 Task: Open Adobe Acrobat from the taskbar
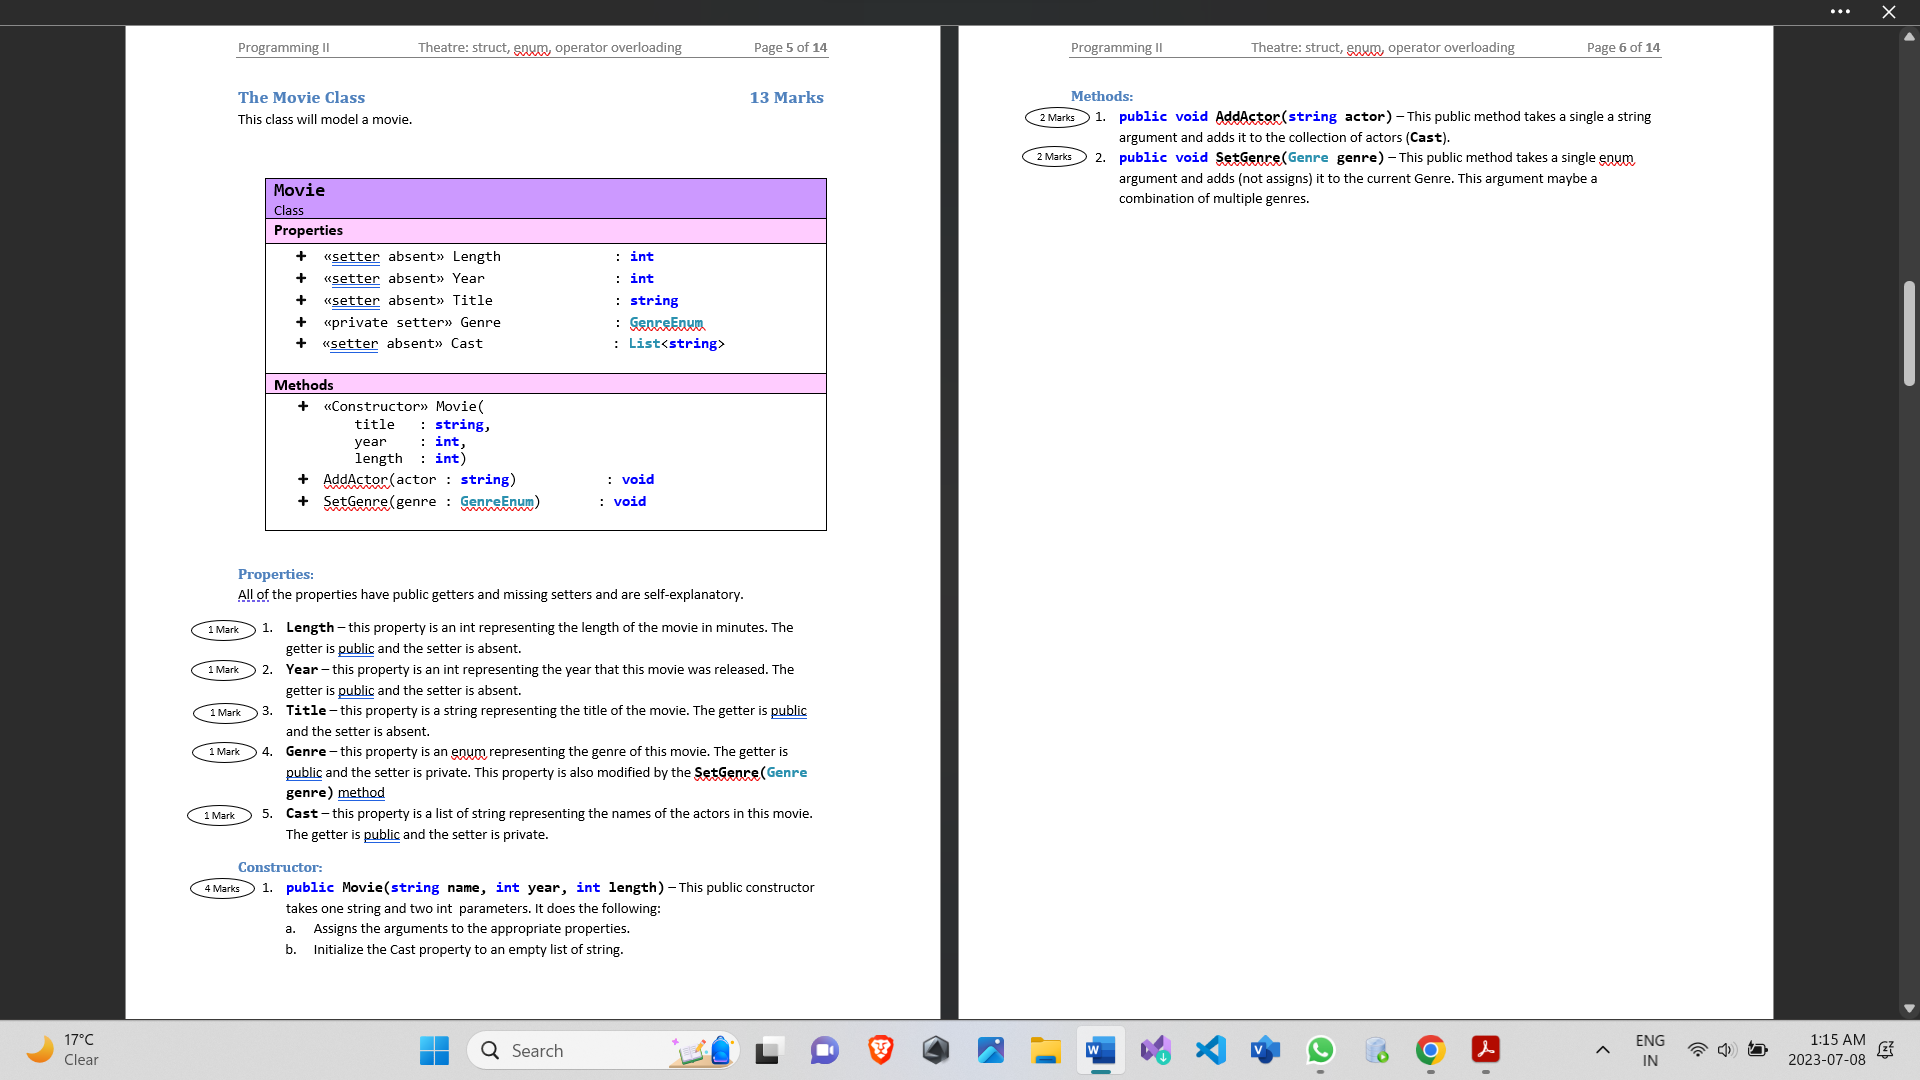point(1485,1050)
